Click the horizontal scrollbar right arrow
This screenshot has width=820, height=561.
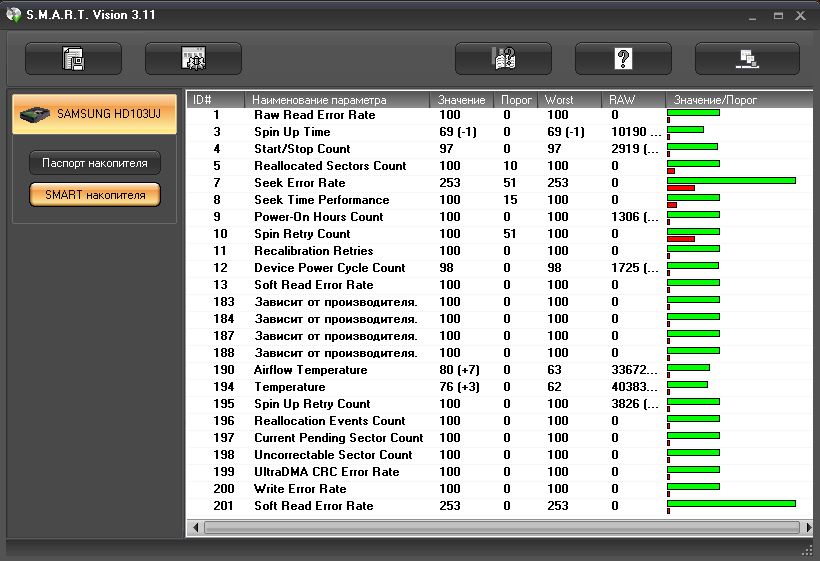tap(808, 528)
